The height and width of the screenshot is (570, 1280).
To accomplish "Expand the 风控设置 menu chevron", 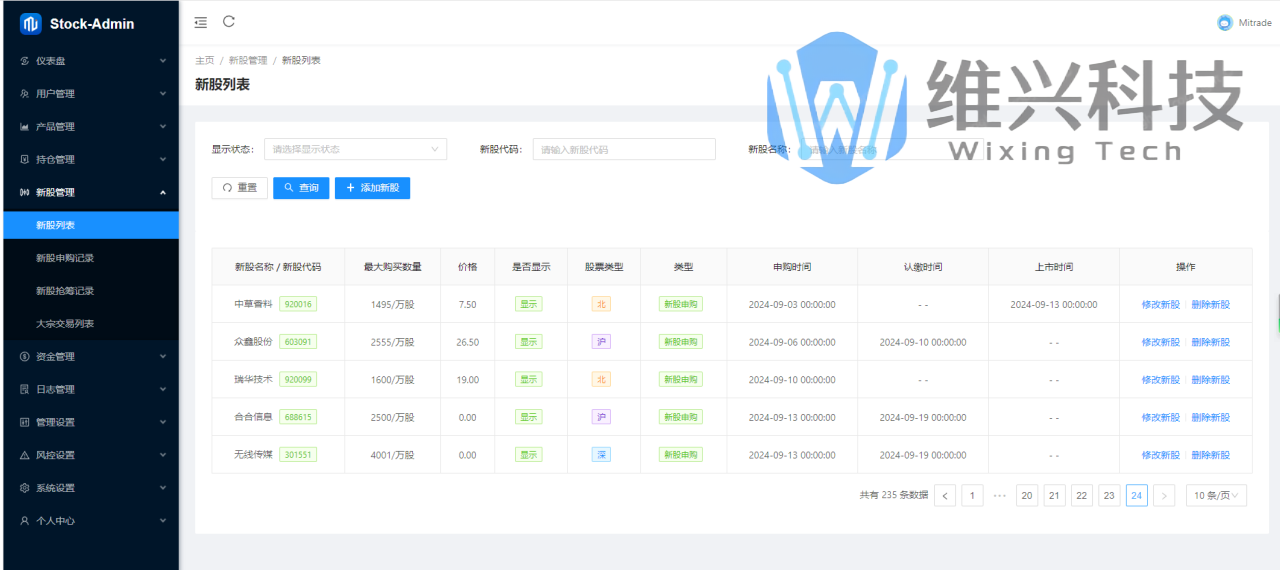I will point(163,456).
